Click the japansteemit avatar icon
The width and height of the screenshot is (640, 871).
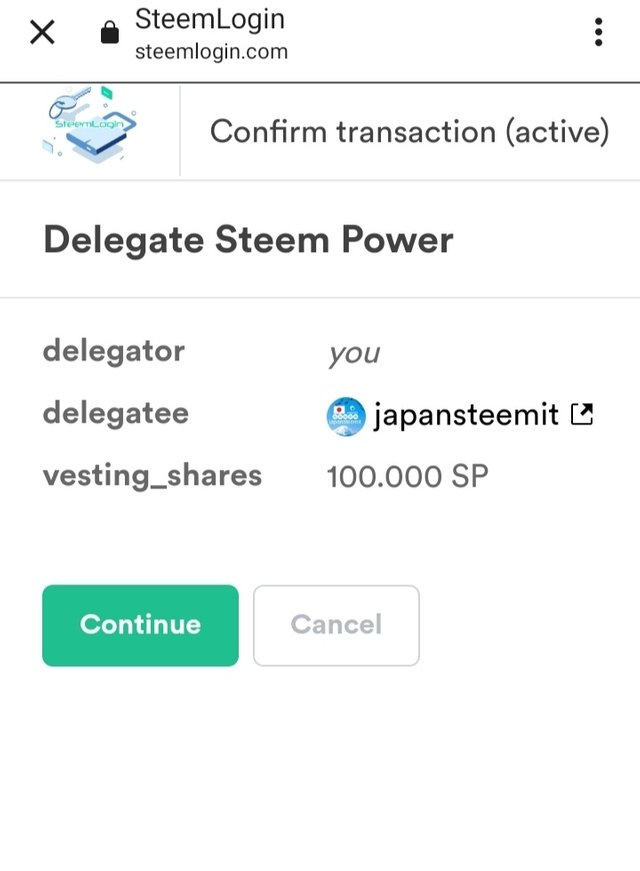point(346,415)
